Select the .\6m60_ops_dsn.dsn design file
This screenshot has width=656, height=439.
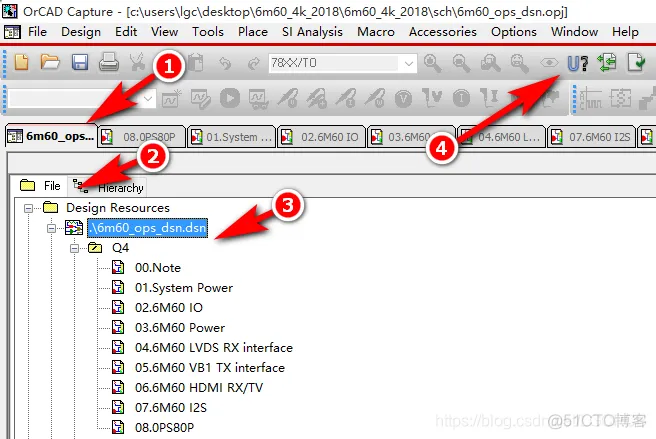[x=148, y=228]
